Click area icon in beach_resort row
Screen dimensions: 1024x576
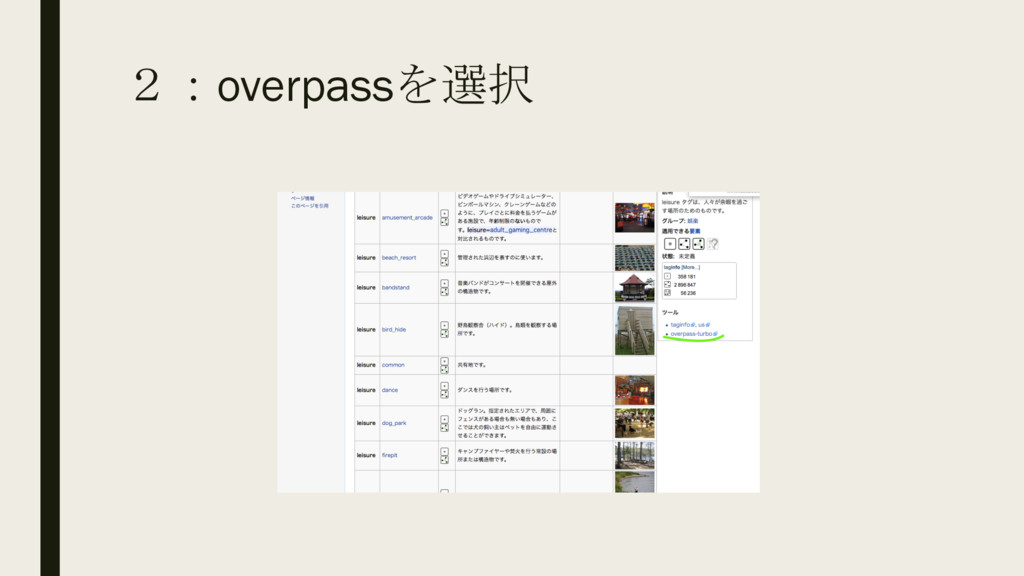[x=444, y=262]
